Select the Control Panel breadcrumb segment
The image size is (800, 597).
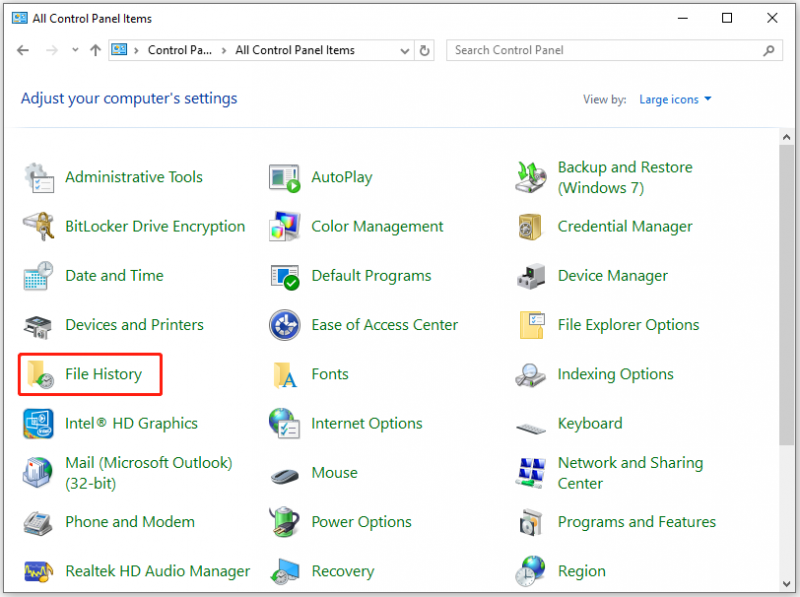point(180,50)
